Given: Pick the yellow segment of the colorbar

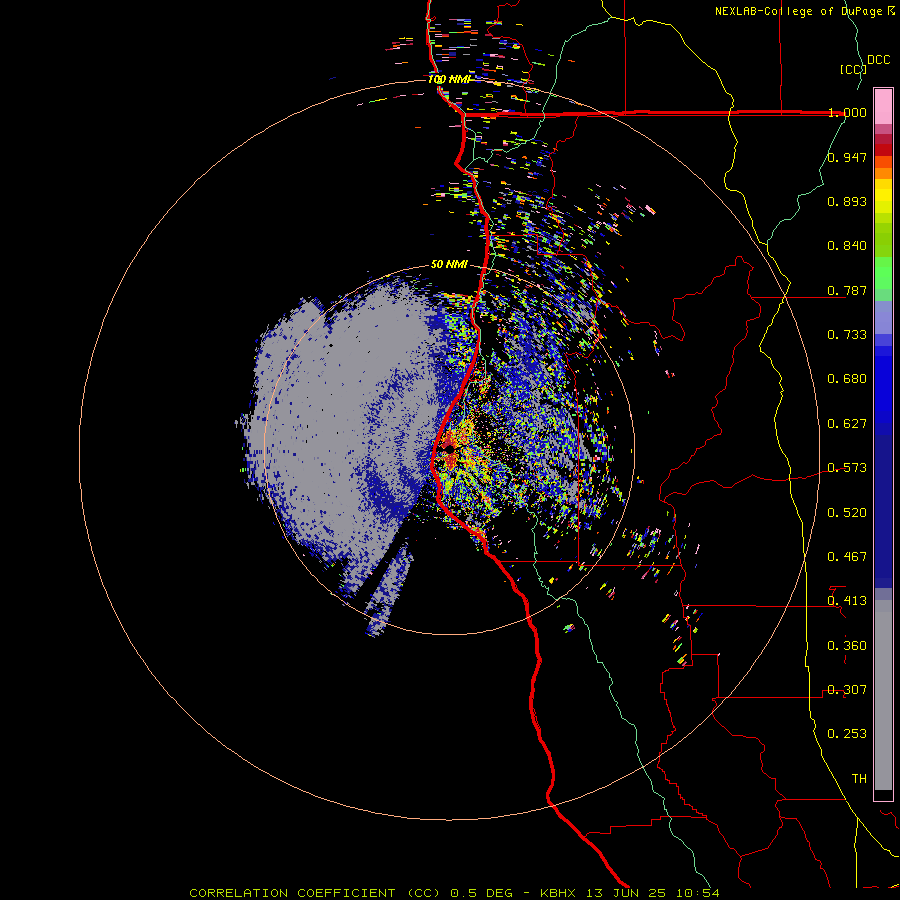Looking at the screenshot, I should (883, 197).
